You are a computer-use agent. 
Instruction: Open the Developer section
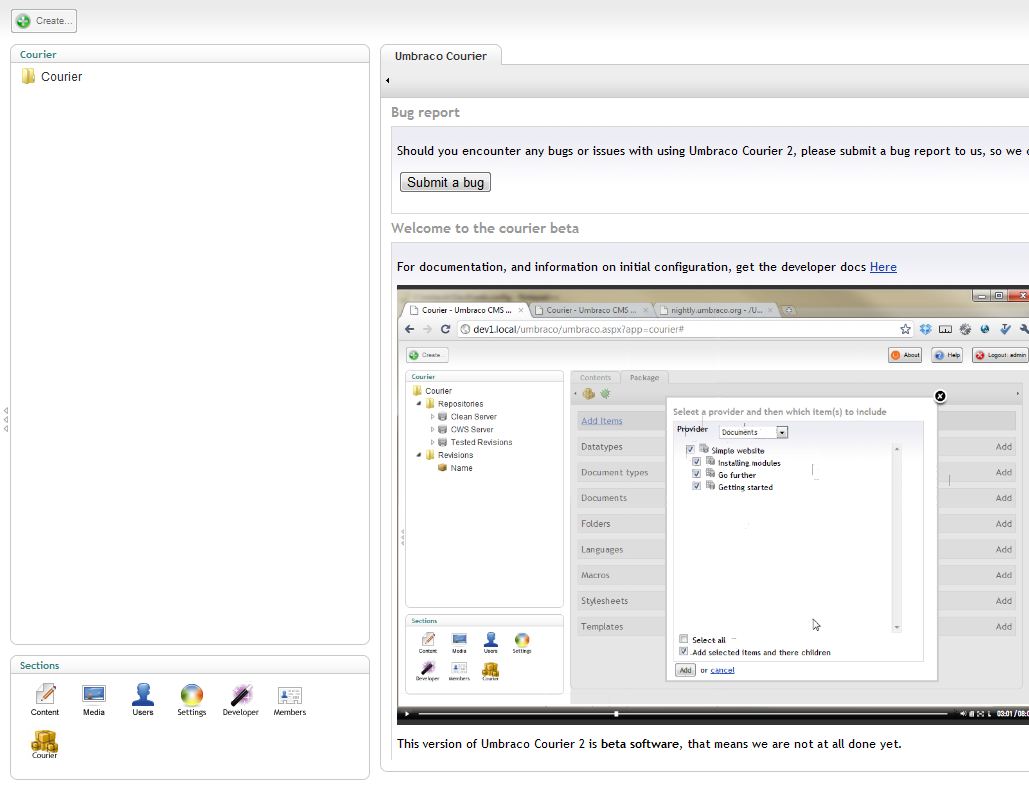(x=241, y=700)
